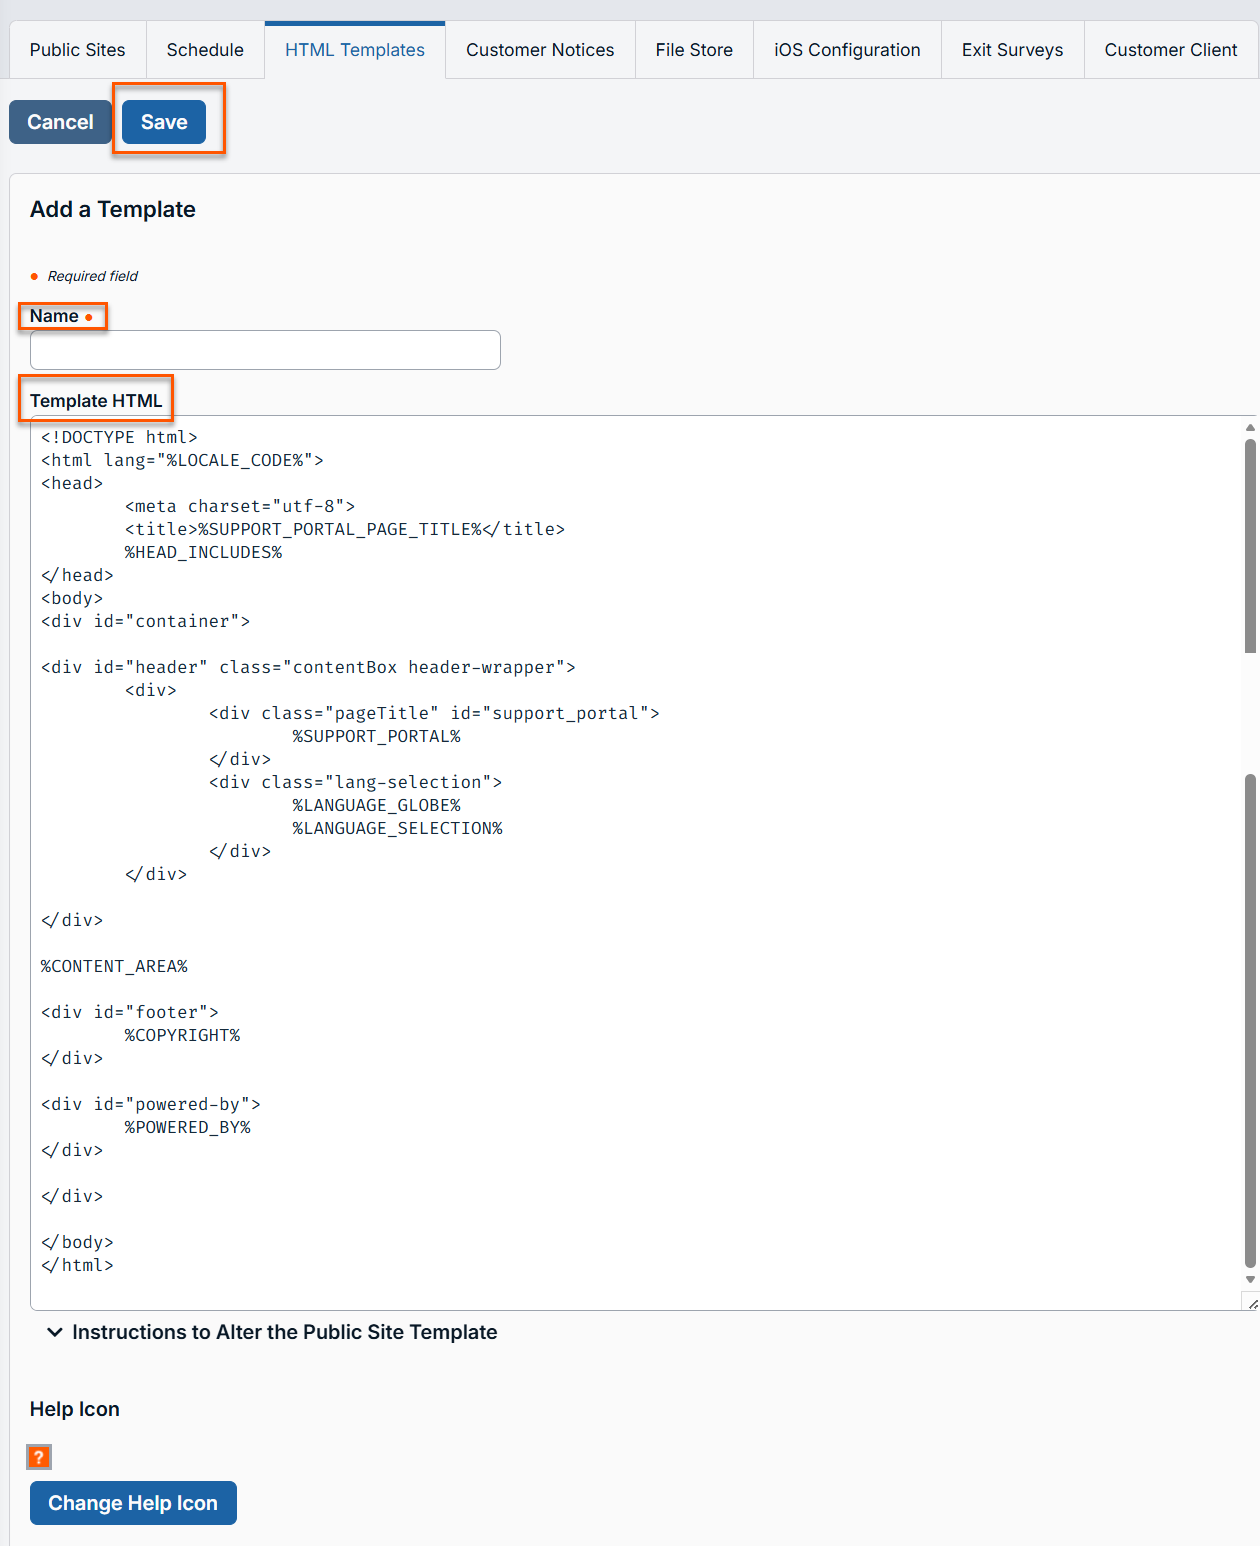The width and height of the screenshot is (1260, 1546).
Task: Click the orange question mark help icon
Action: click(x=39, y=1457)
